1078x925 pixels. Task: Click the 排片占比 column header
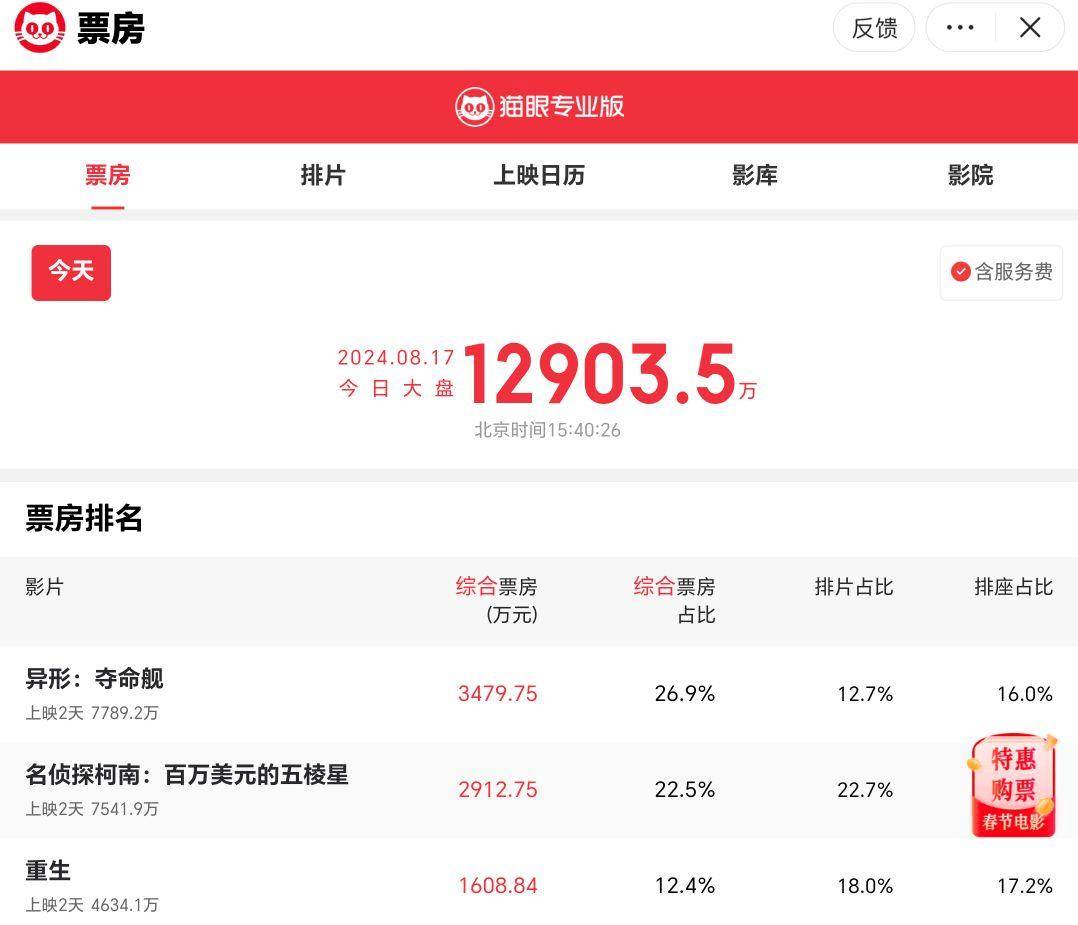(x=853, y=587)
